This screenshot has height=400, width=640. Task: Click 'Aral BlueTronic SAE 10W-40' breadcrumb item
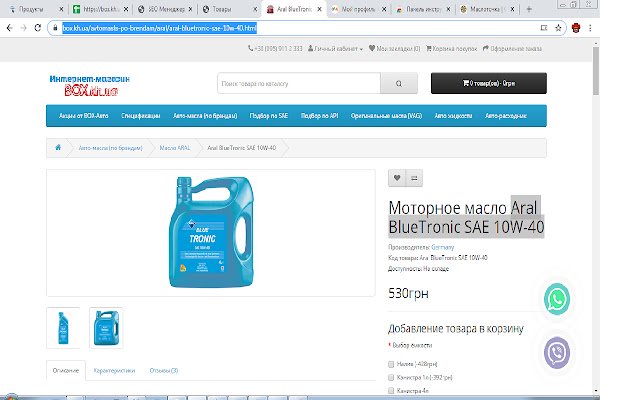tap(242, 148)
